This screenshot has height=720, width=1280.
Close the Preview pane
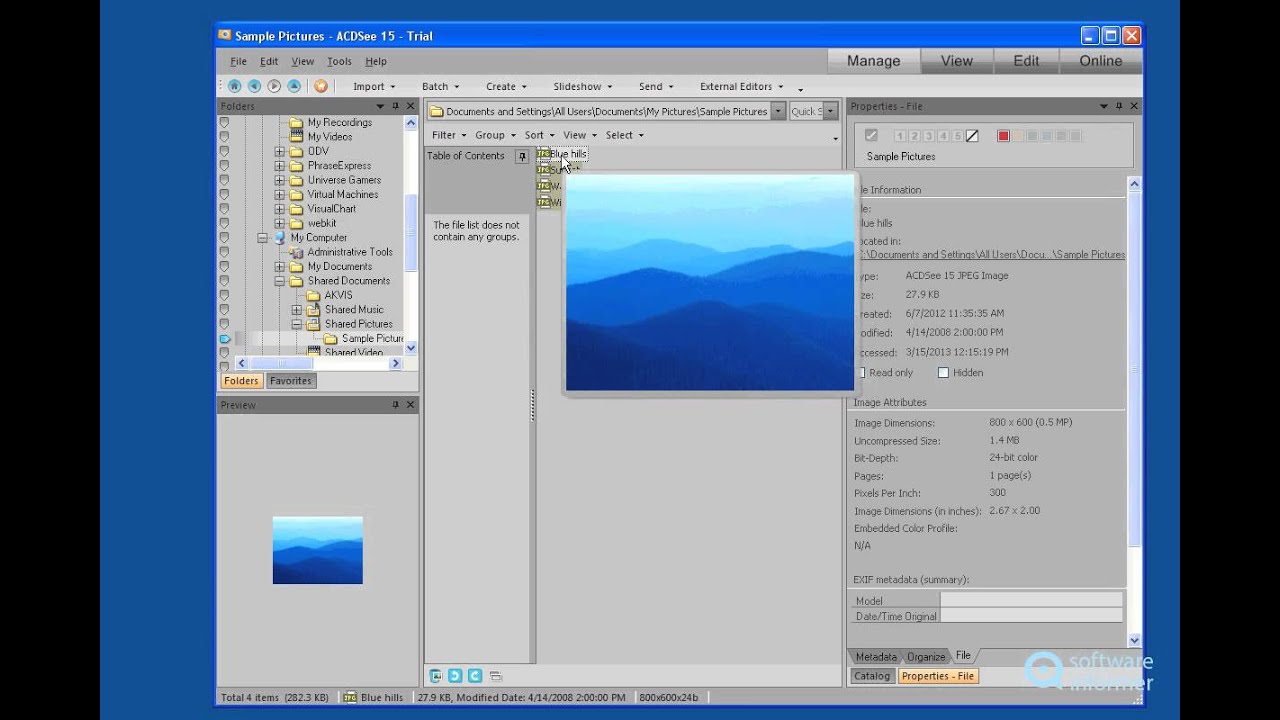click(x=410, y=405)
